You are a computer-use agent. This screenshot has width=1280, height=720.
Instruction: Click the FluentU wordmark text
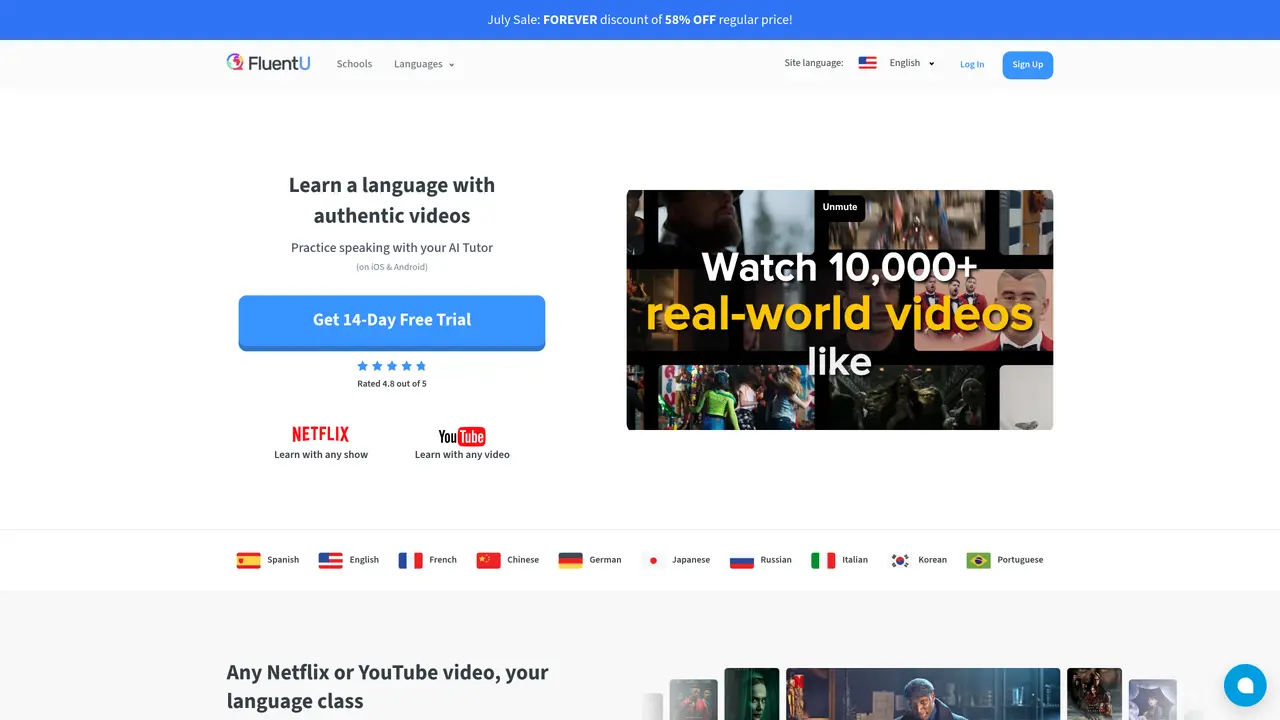tap(279, 63)
